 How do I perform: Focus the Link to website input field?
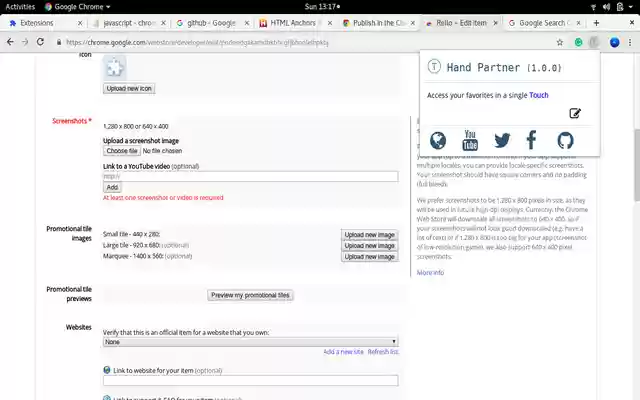coord(250,380)
